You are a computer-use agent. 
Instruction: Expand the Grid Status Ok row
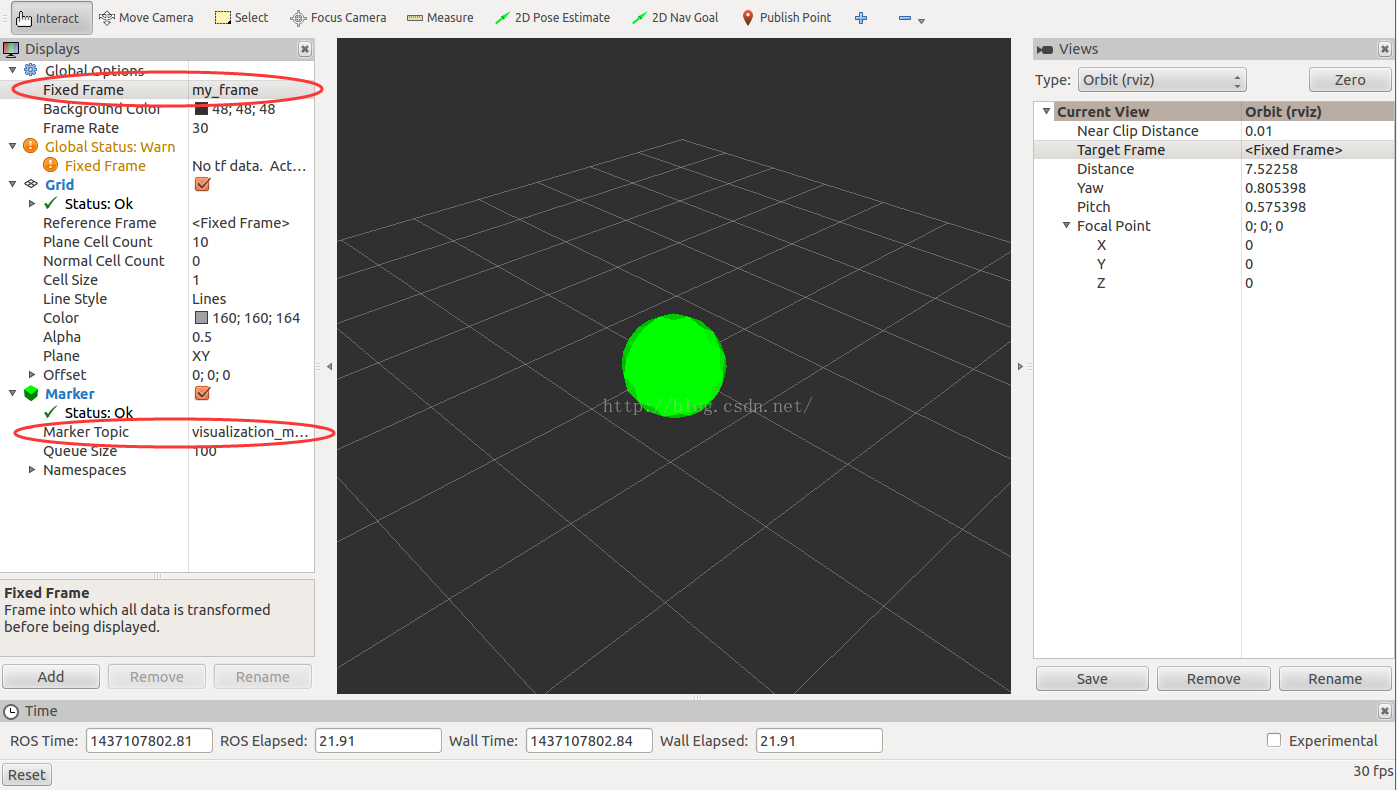tap(32, 203)
